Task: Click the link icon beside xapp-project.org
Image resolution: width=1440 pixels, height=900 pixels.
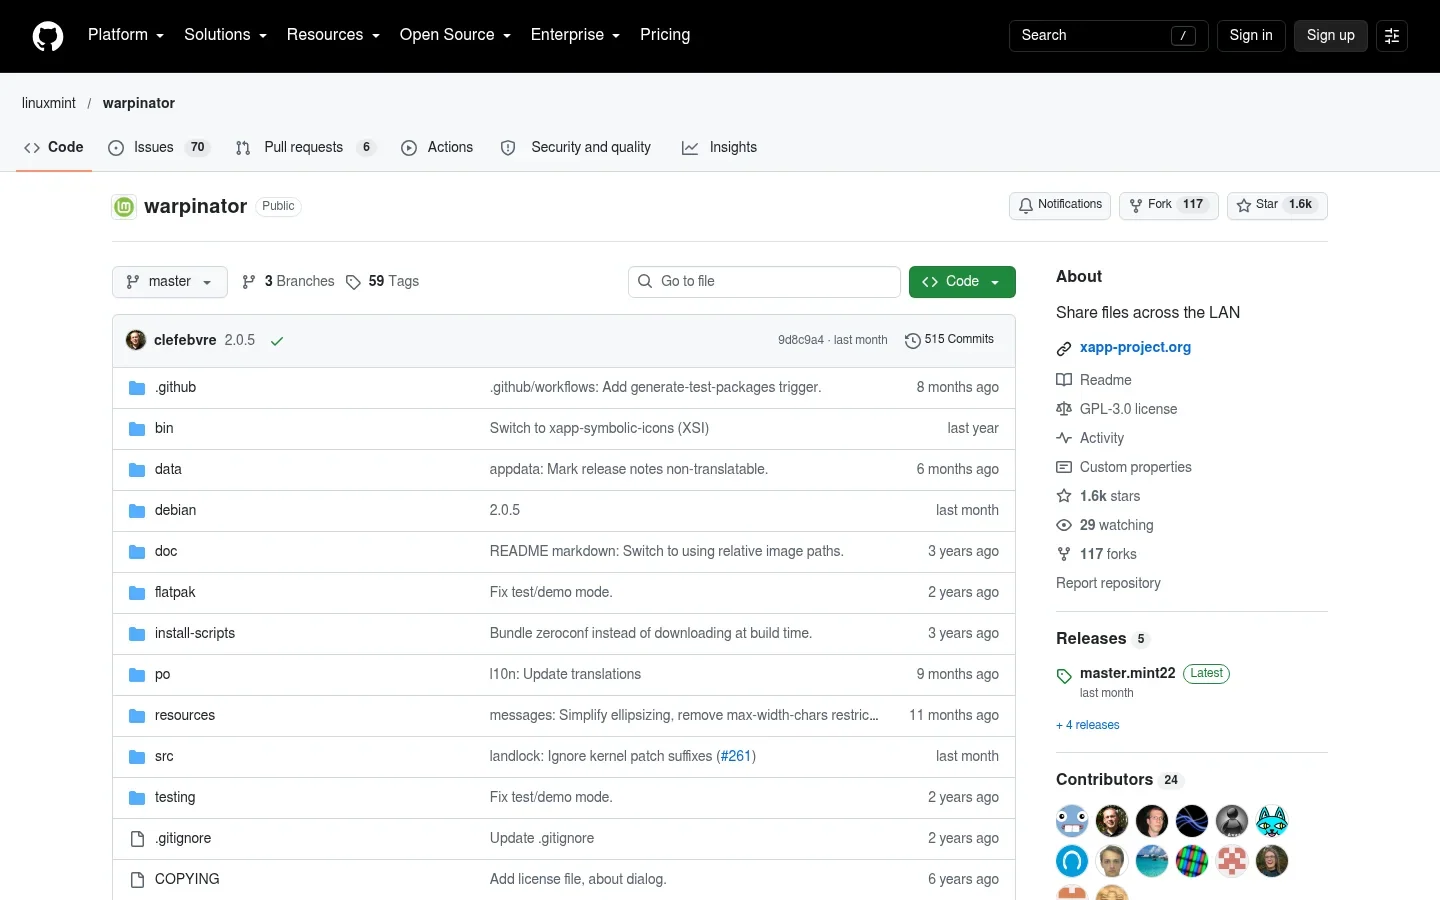Action: pos(1064,348)
